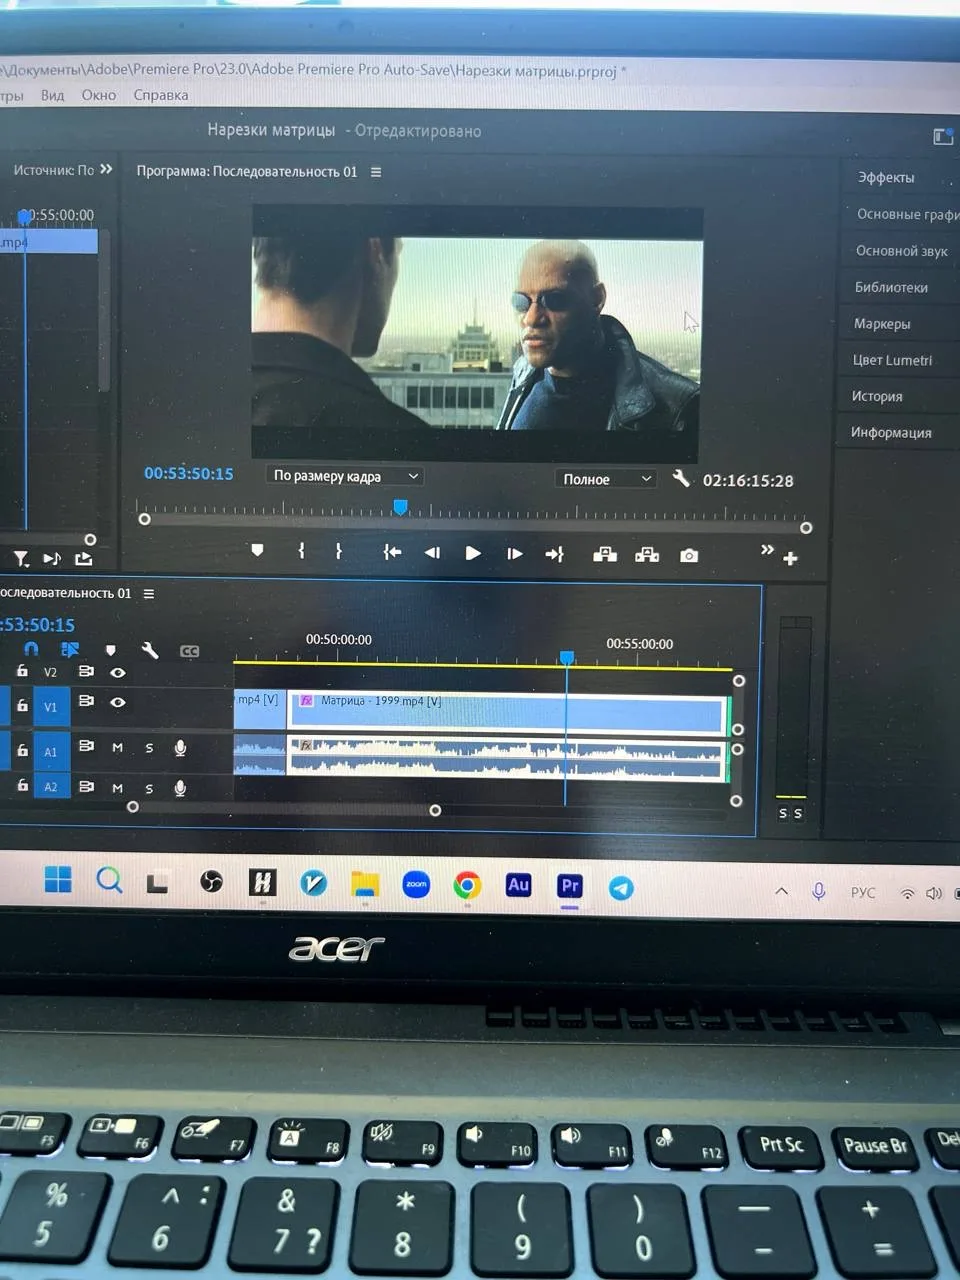Toggle linked selection in timeline
960x1280 pixels.
tap(69, 650)
